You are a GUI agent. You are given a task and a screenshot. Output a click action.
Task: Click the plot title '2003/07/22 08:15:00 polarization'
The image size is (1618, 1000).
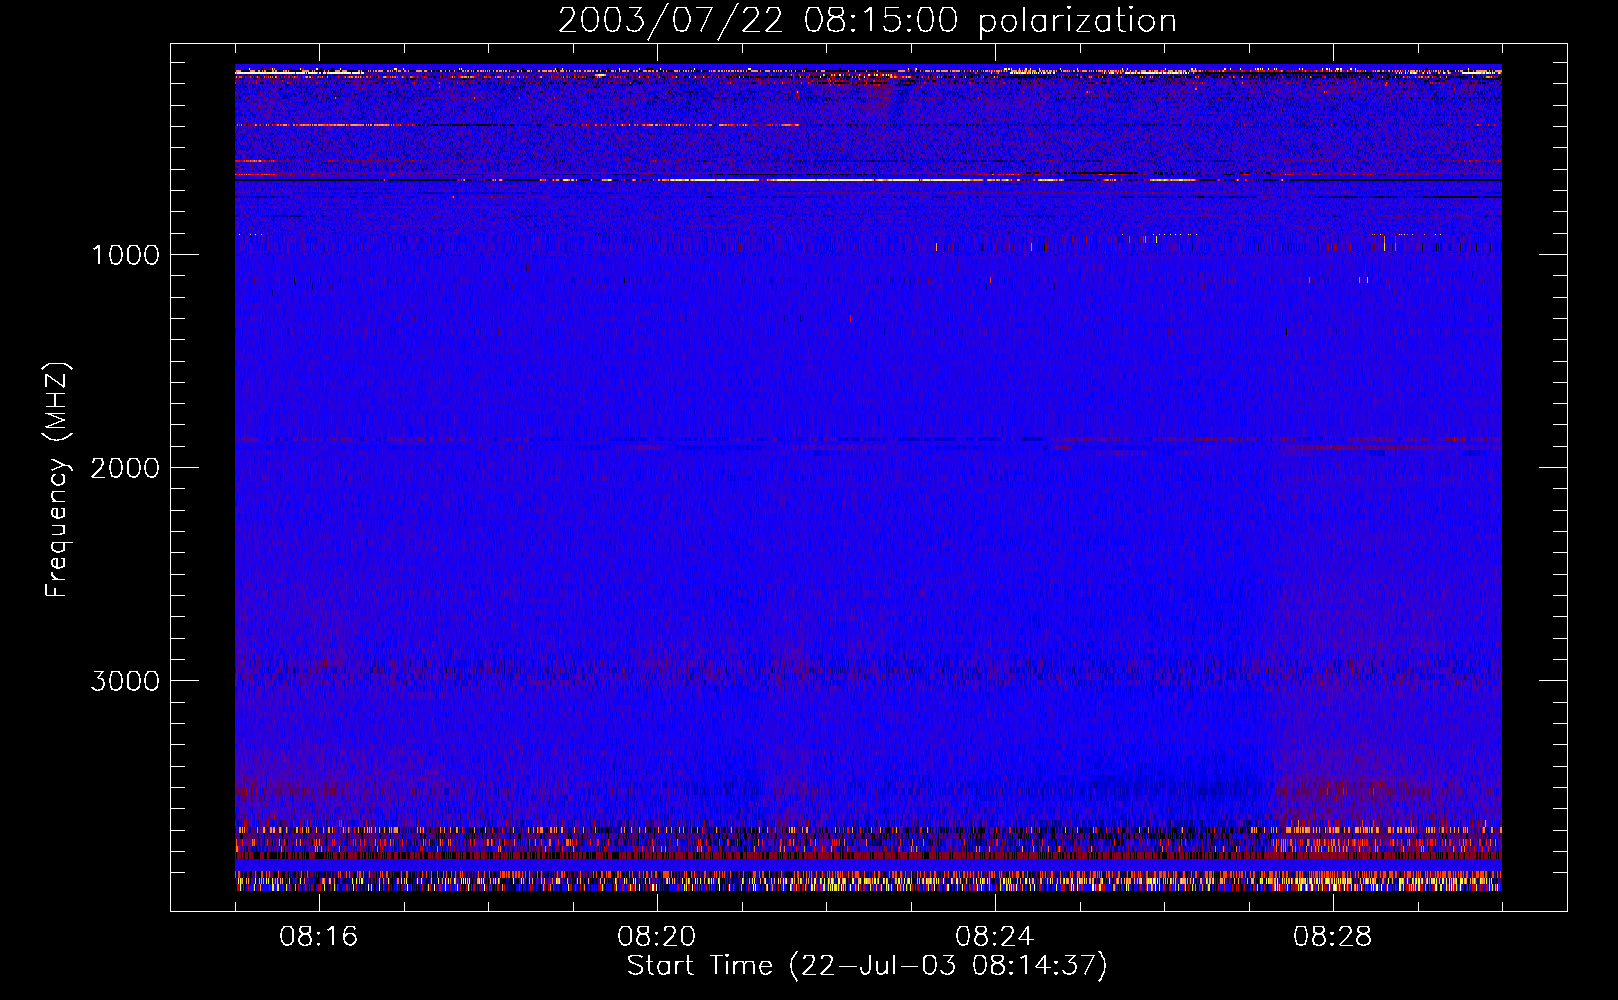[x=867, y=21]
